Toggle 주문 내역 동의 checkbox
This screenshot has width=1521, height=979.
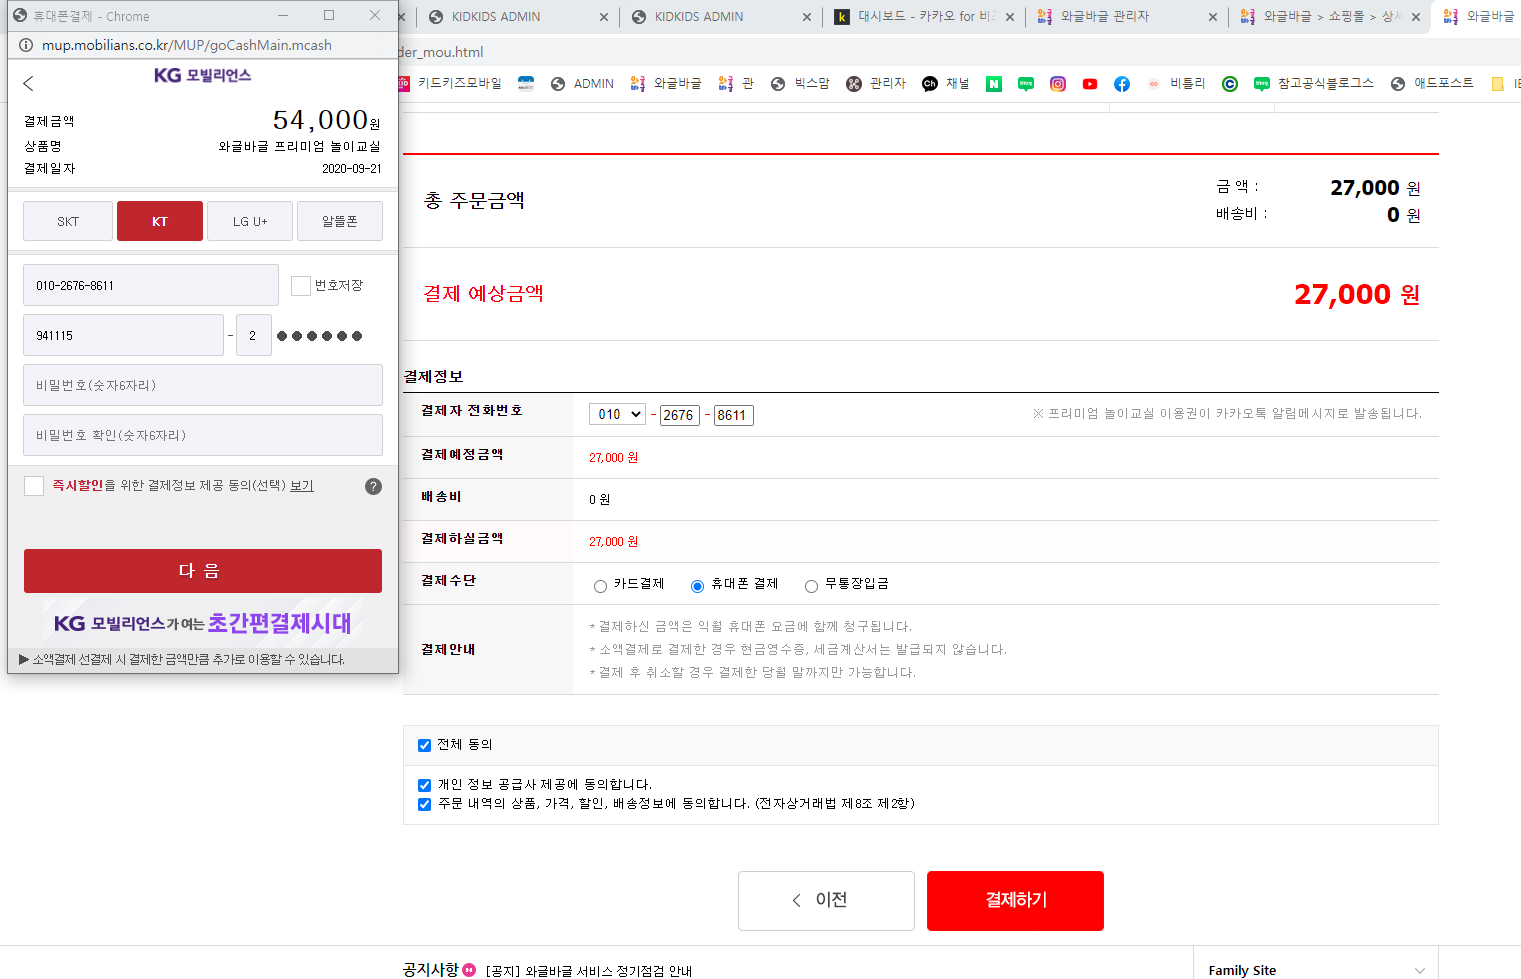click(424, 804)
